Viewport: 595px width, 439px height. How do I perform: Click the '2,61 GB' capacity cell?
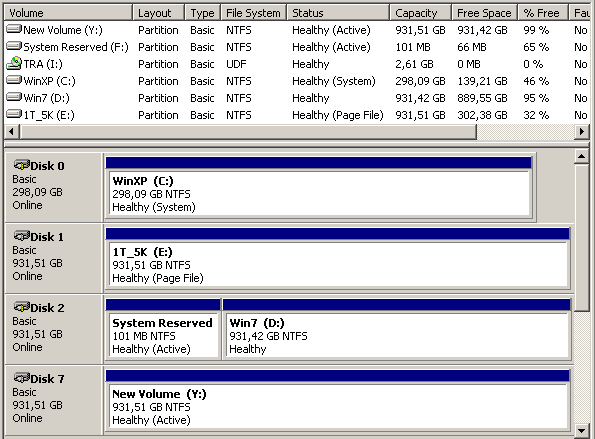pyautogui.click(x=414, y=64)
